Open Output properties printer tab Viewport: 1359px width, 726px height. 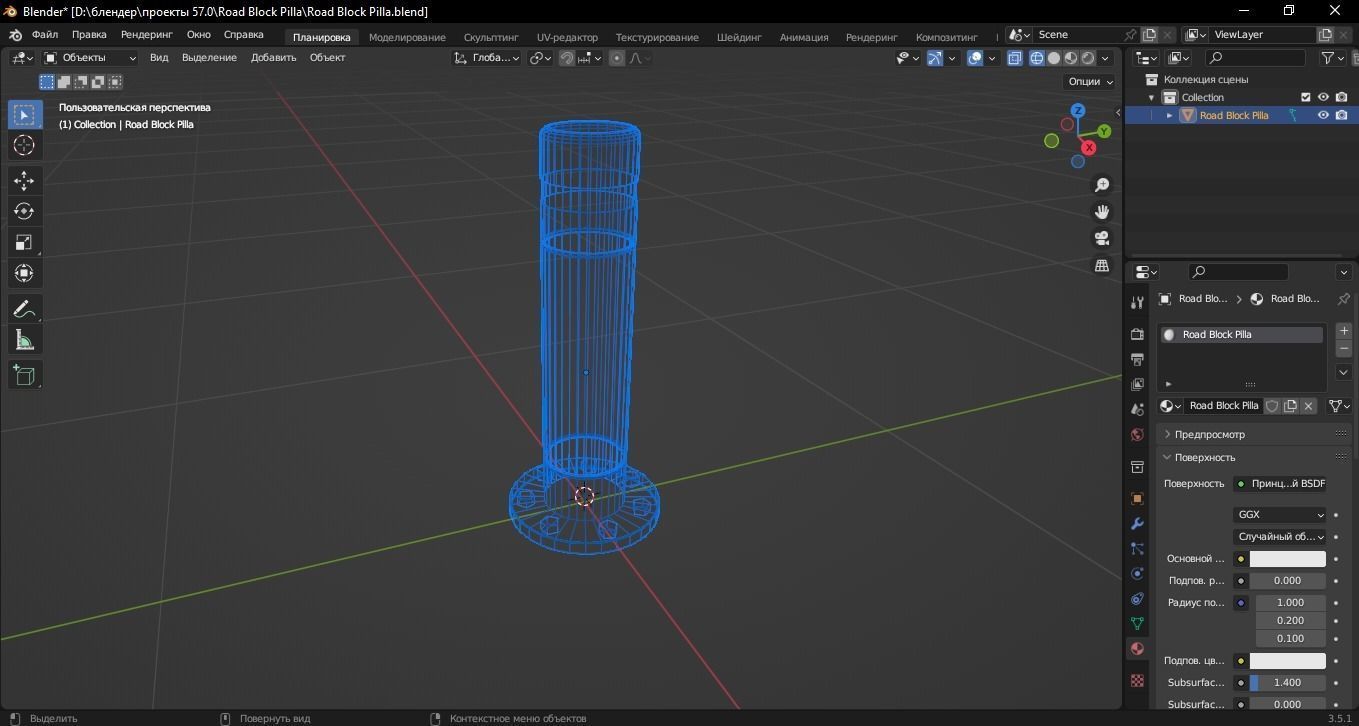1137,359
